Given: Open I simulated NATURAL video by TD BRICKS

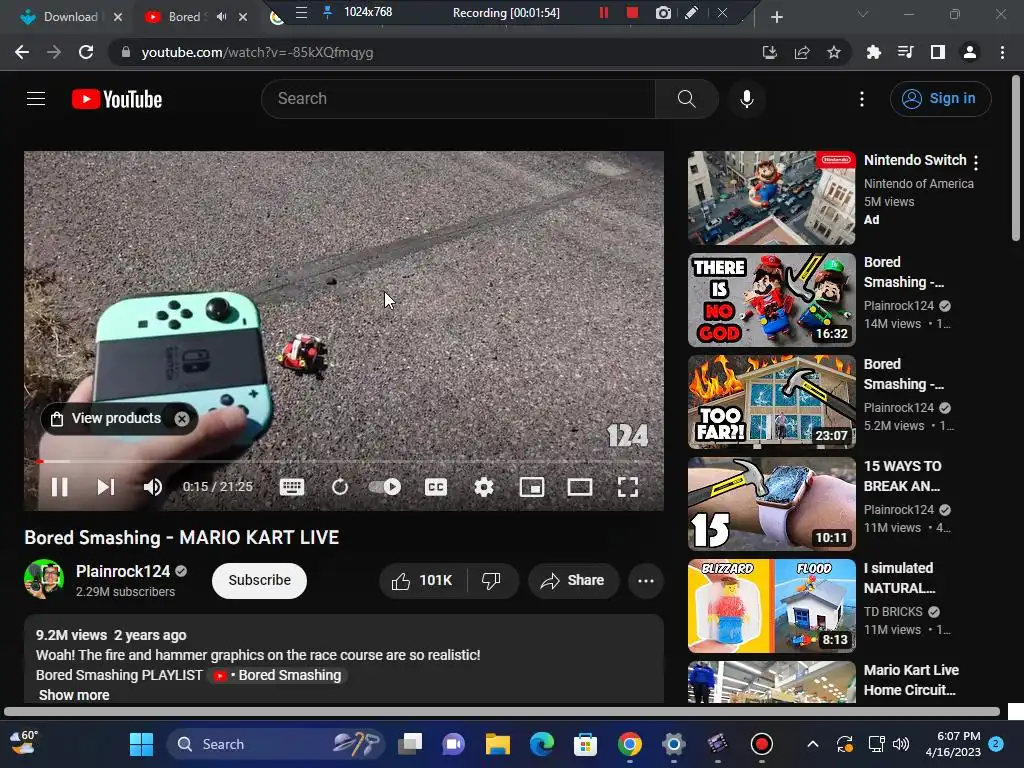Looking at the screenshot, I should pyautogui.click(x=771, y=605).
